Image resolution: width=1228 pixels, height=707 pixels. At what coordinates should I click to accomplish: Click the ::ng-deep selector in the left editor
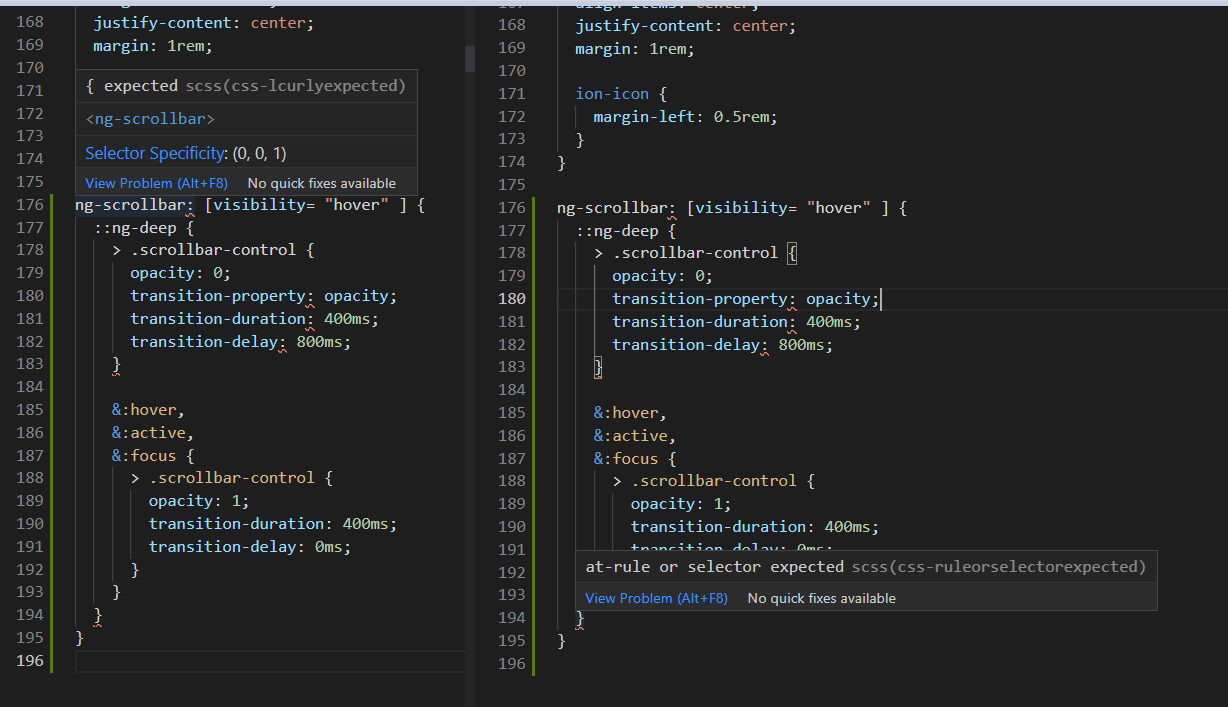[142, 227]
